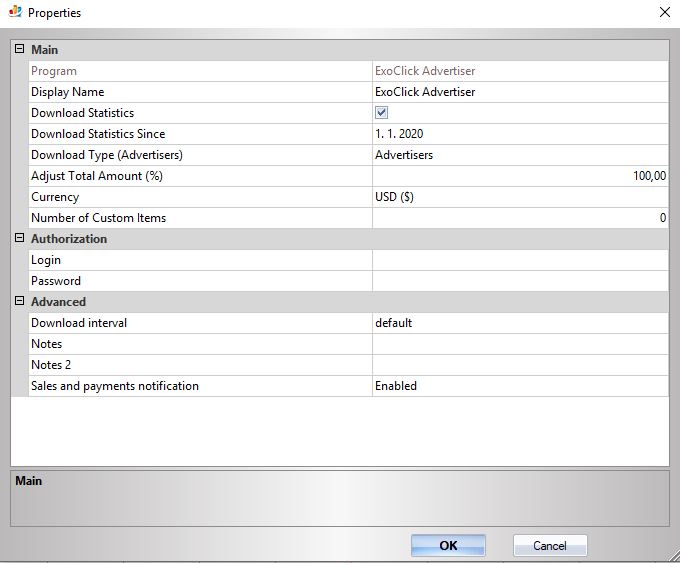Collapse the Authorization section
The height and width of the screenshot is (563, 680).
click(x=20, y=238)
